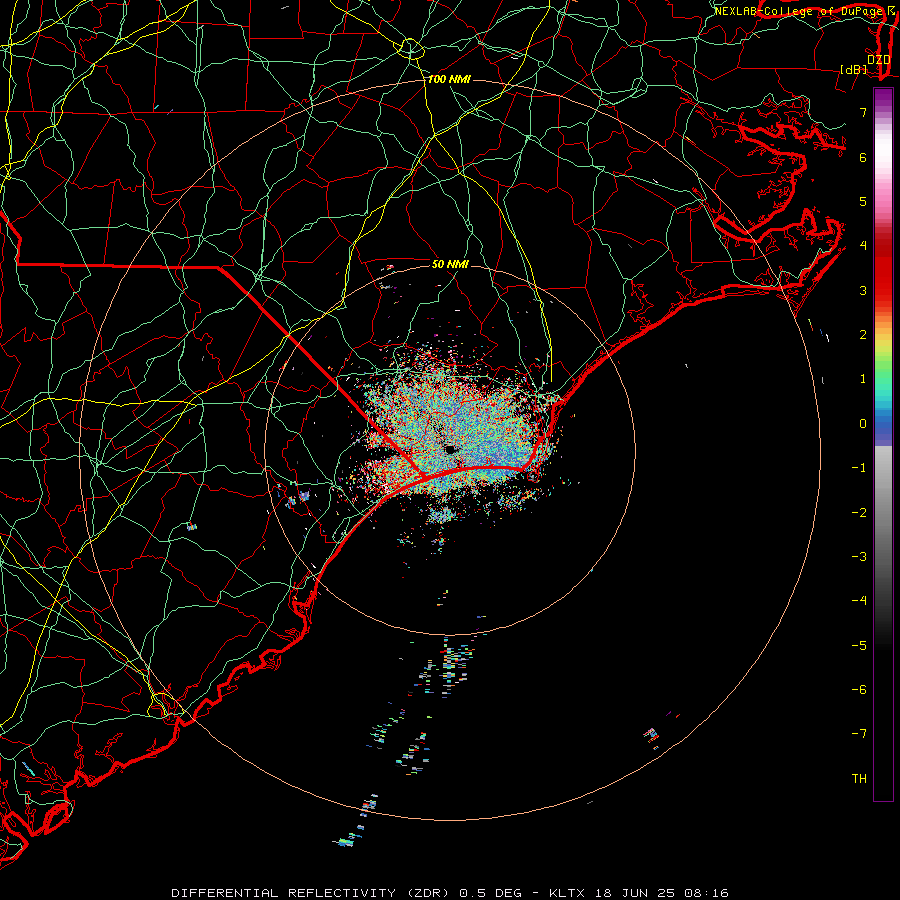
Task: Click the scale value 6 on legend
Action: click(863, 157)
